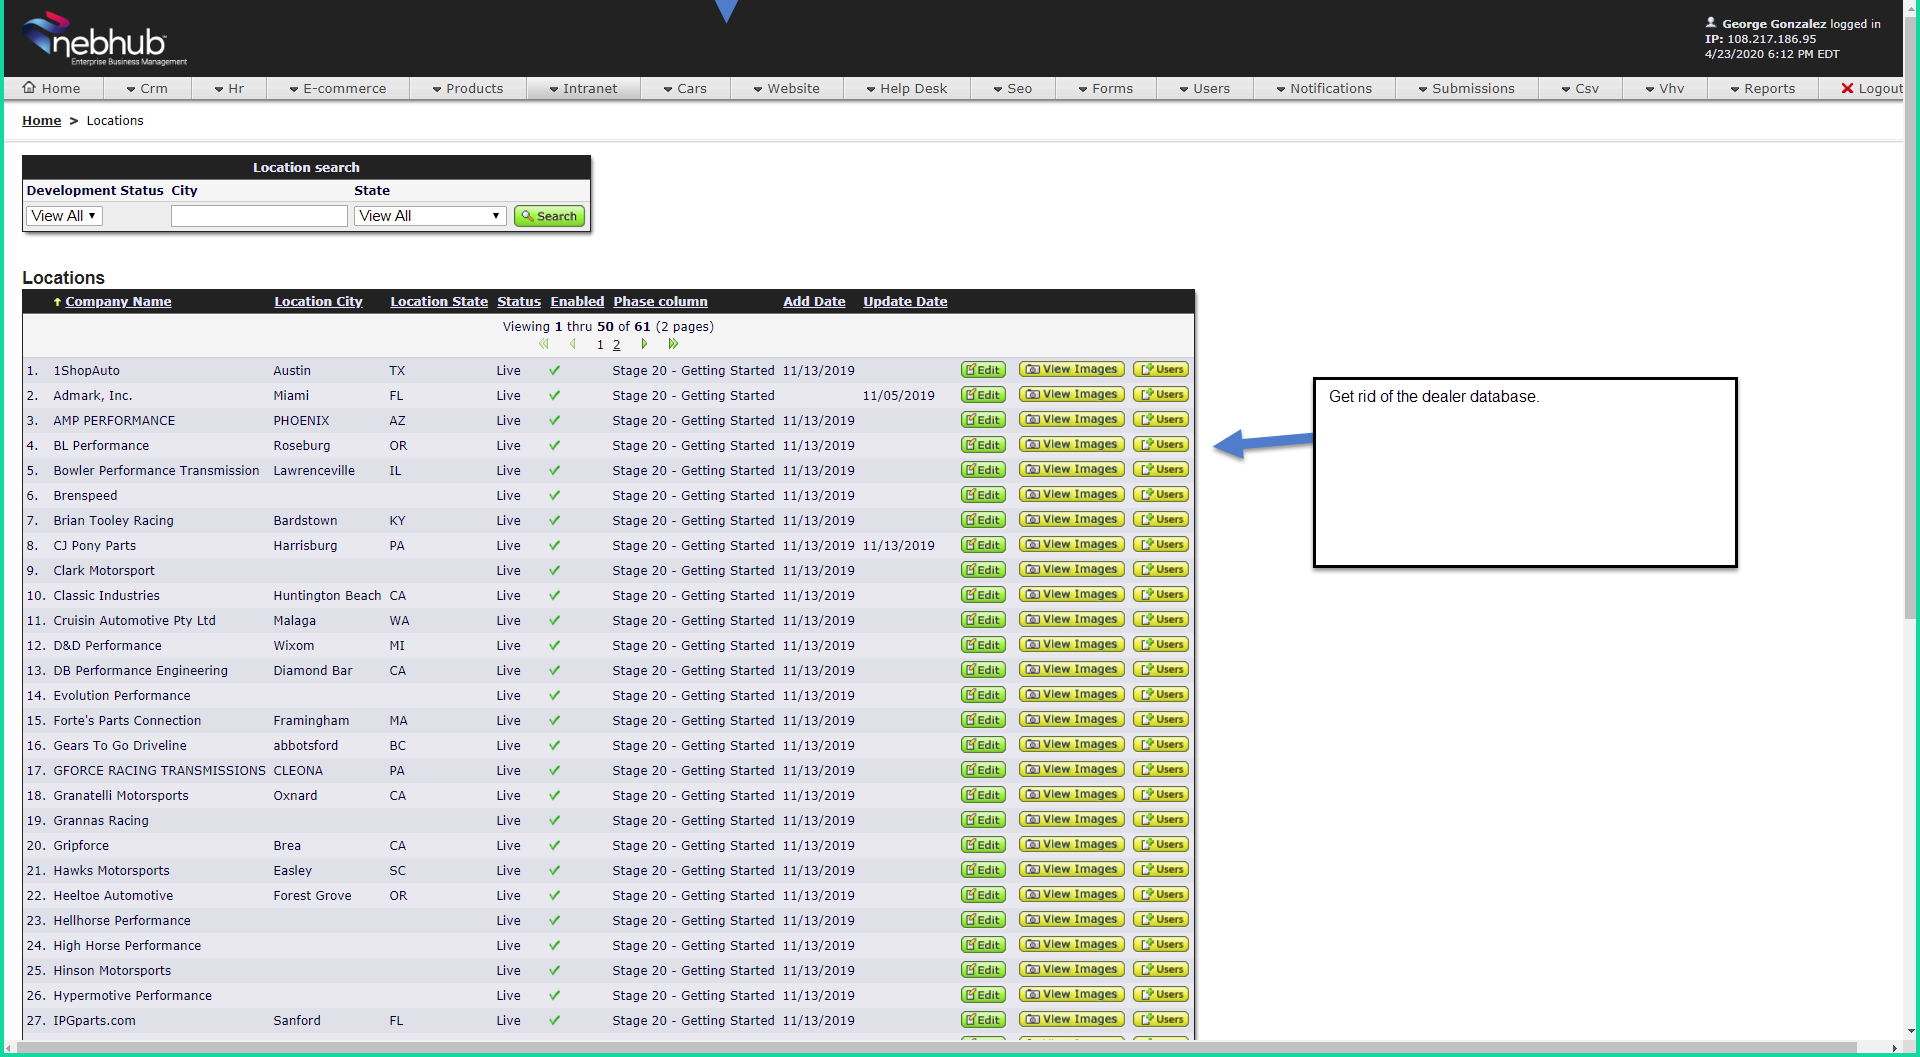1920x1057 pixels.
Task: Open the Seo menu
Action: 1013,89
